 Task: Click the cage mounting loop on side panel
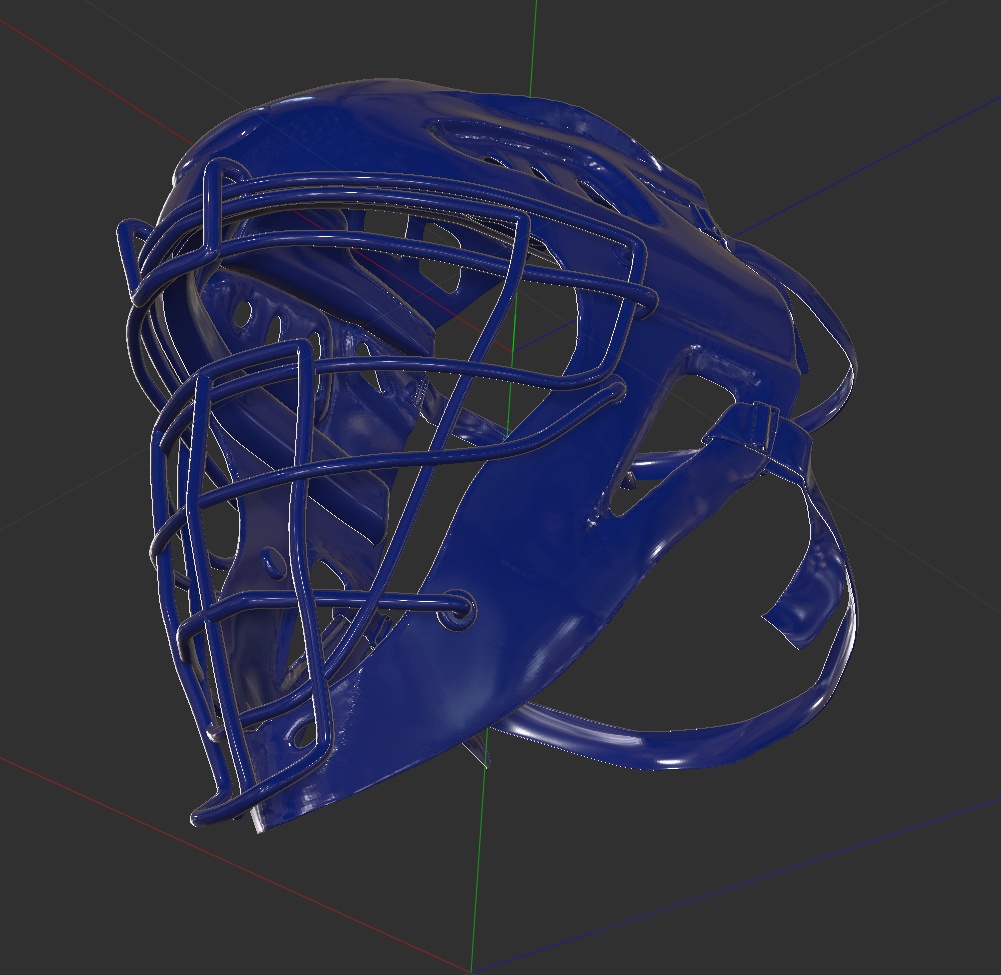coord(457,610)
